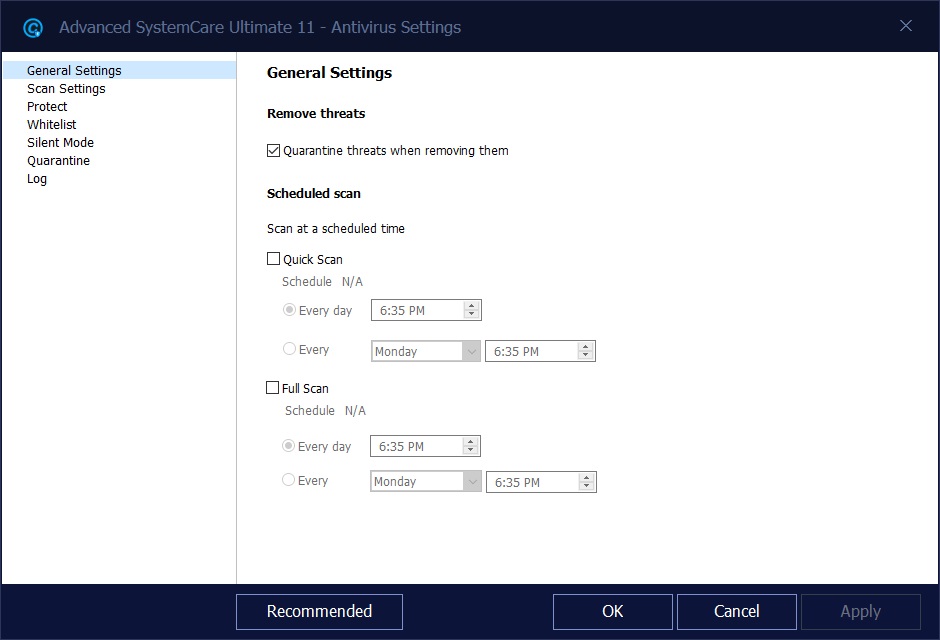The image size is (940, 640).
Task: Click the Remove threats heading
Action: [x=316, y=113]
